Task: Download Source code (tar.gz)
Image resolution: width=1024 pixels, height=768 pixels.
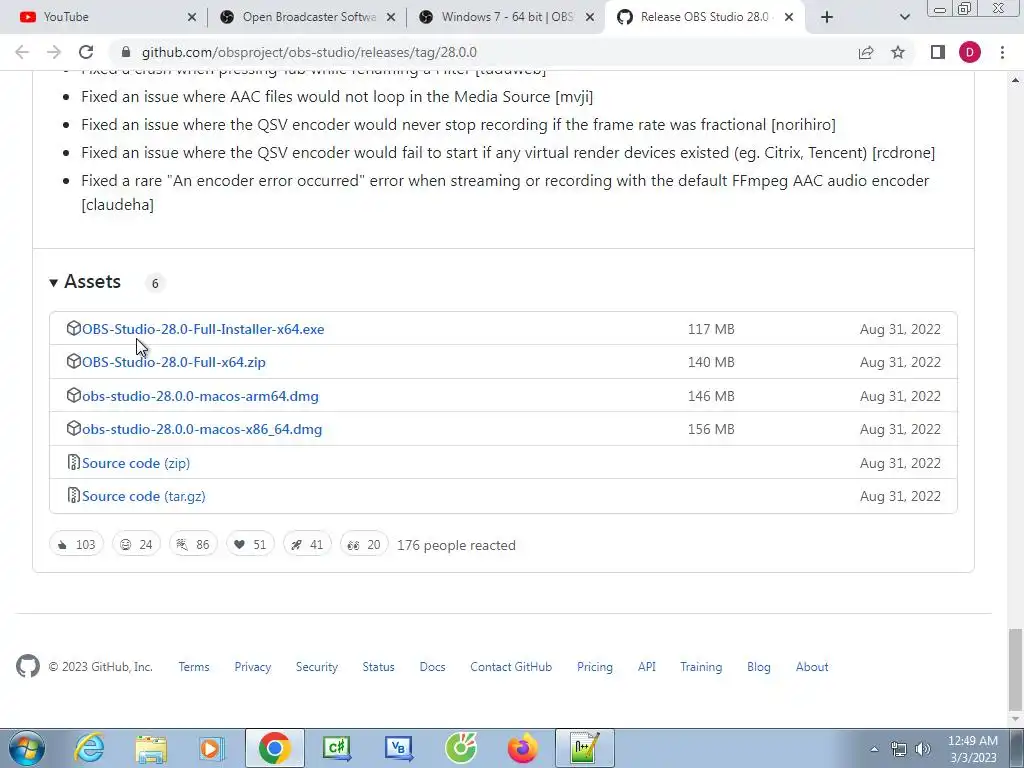Action: (144, 496)
